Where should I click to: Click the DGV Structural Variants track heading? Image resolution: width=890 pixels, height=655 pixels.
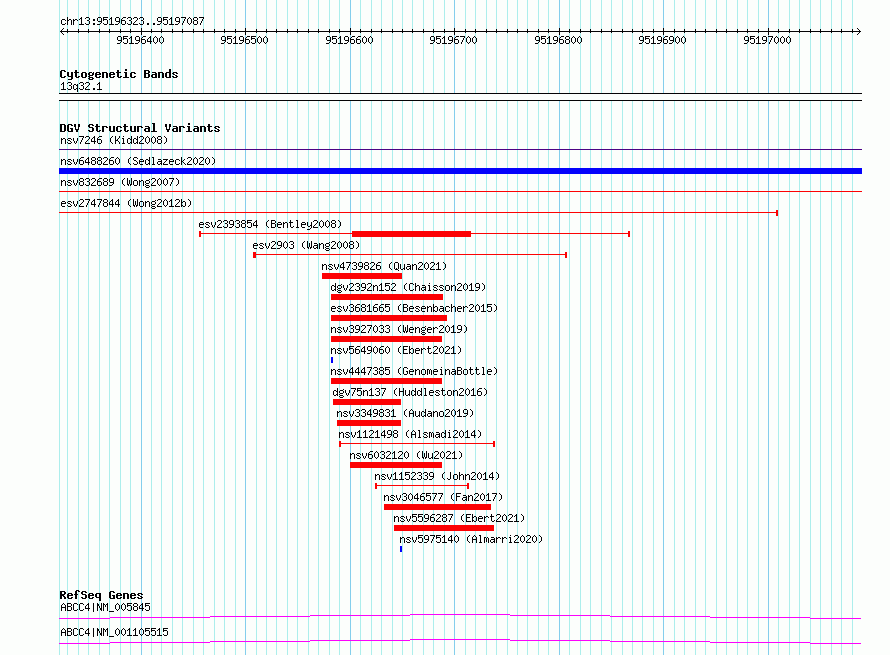[140, 128]
